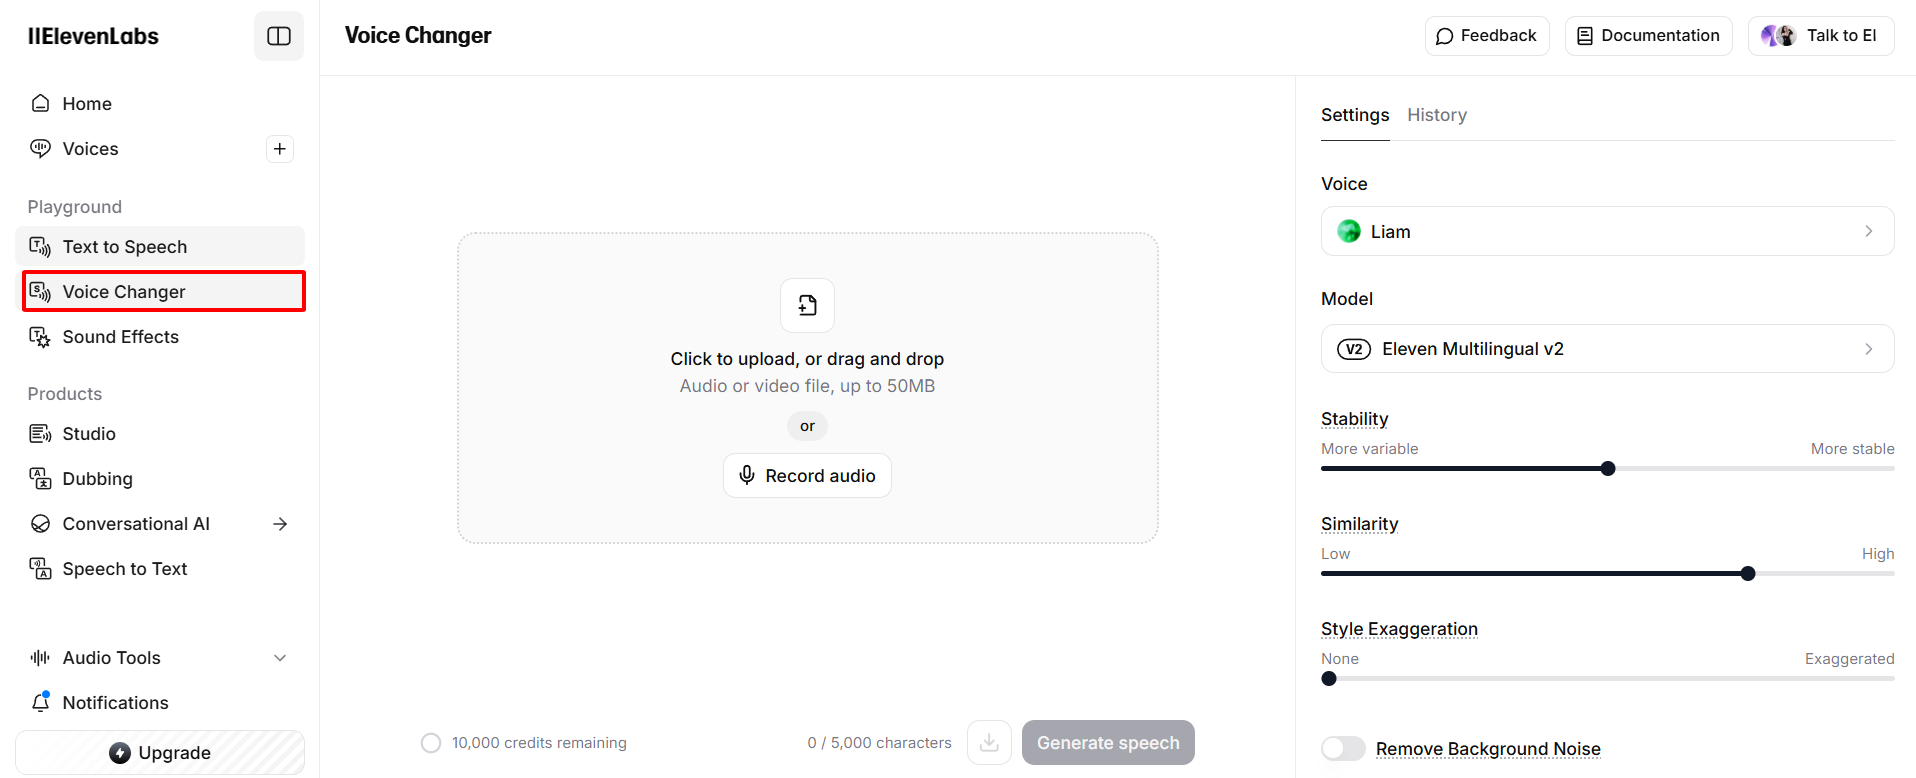Screen dimensions: 1916x778
Task: Open the Eleven Multilingual v2 model selector
Action: click(1607, 349)
